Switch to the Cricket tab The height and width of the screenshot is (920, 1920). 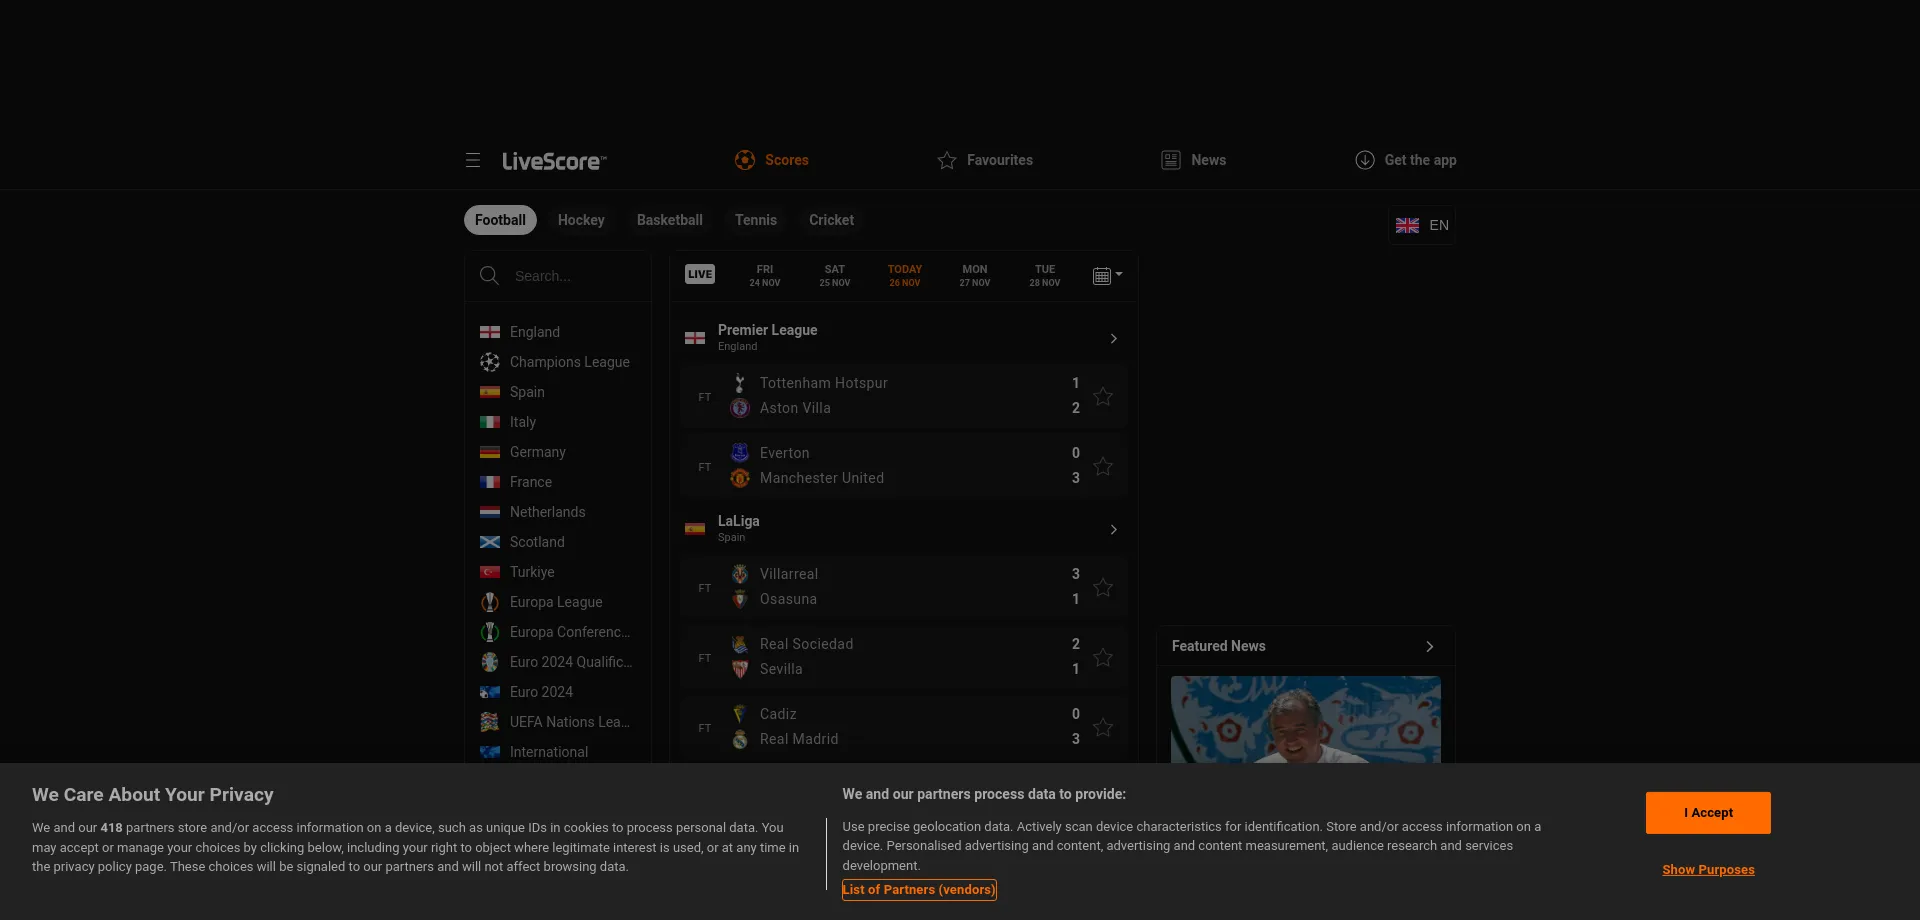pyautogui.click(x=831, y=220)
